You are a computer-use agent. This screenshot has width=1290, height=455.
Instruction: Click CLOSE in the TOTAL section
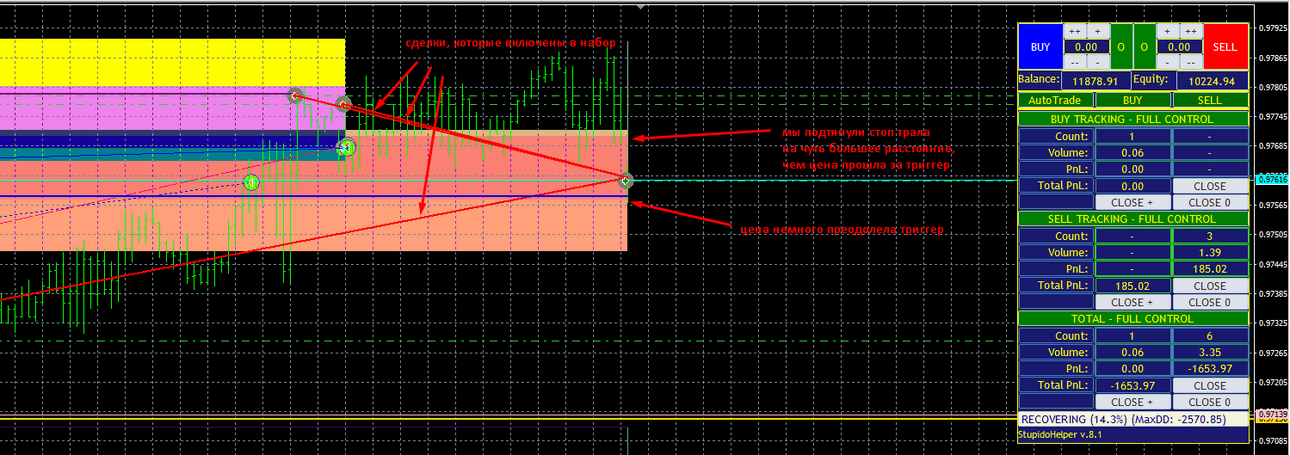point(1210,386)
